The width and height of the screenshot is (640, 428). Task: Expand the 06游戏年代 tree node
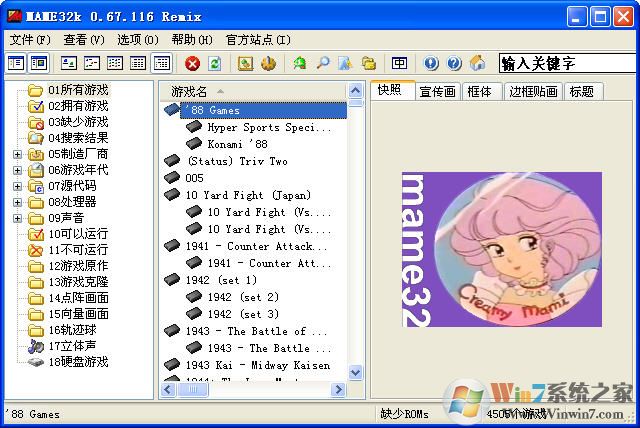point(17,170)
